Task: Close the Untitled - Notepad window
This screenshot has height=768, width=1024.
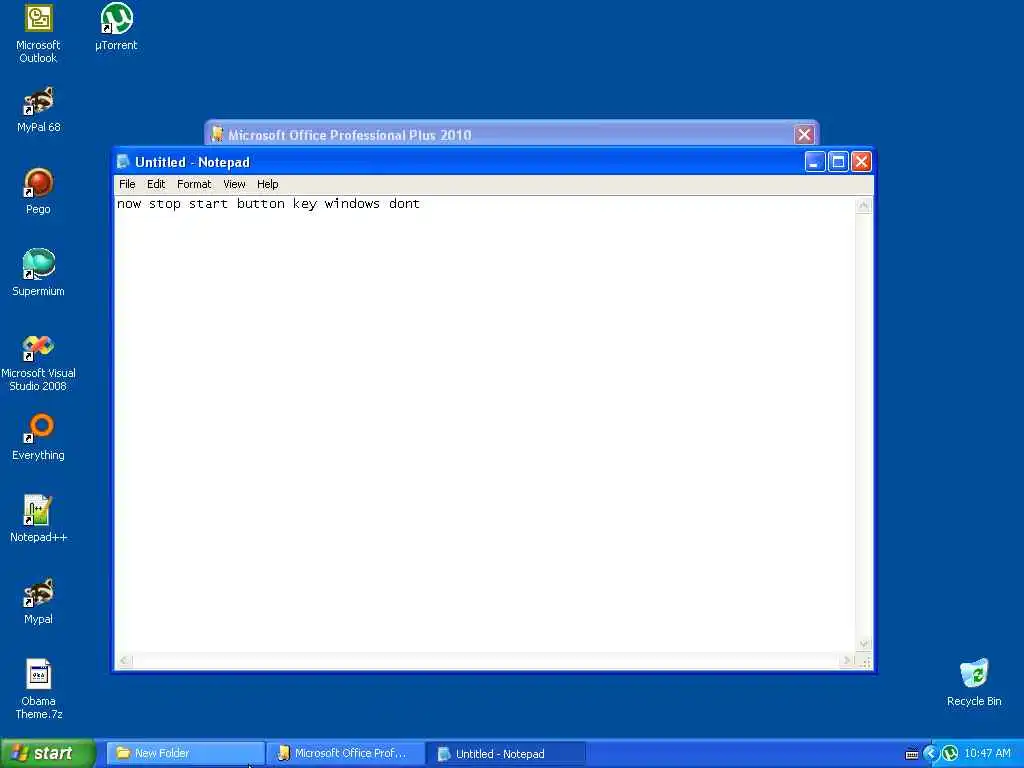Action: tap(861, 161)
